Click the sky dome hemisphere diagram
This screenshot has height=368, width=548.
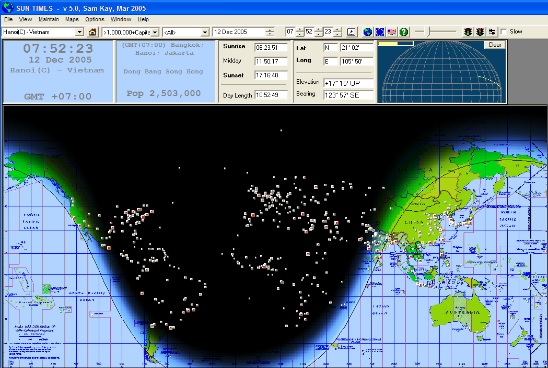click(442, 72)
